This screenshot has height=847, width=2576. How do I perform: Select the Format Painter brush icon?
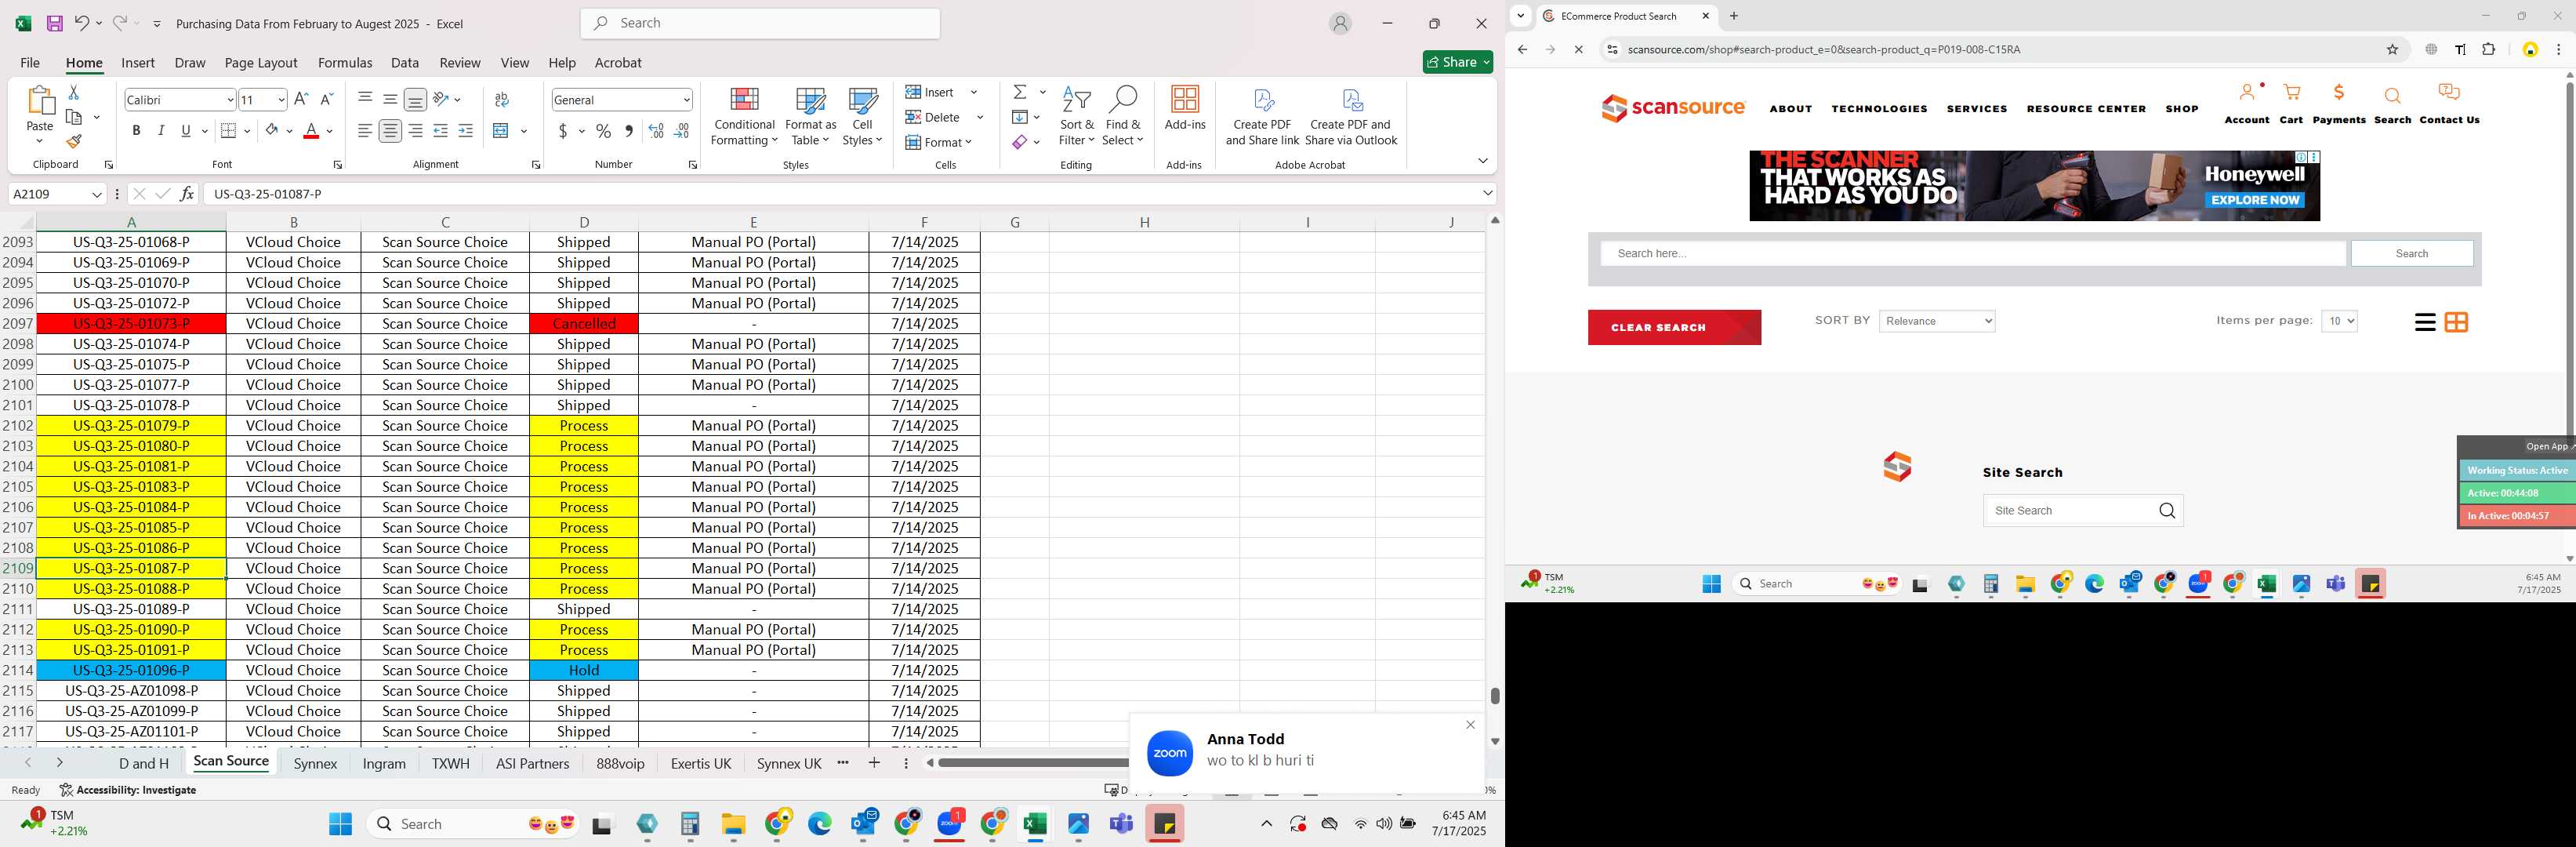point(74,141)
